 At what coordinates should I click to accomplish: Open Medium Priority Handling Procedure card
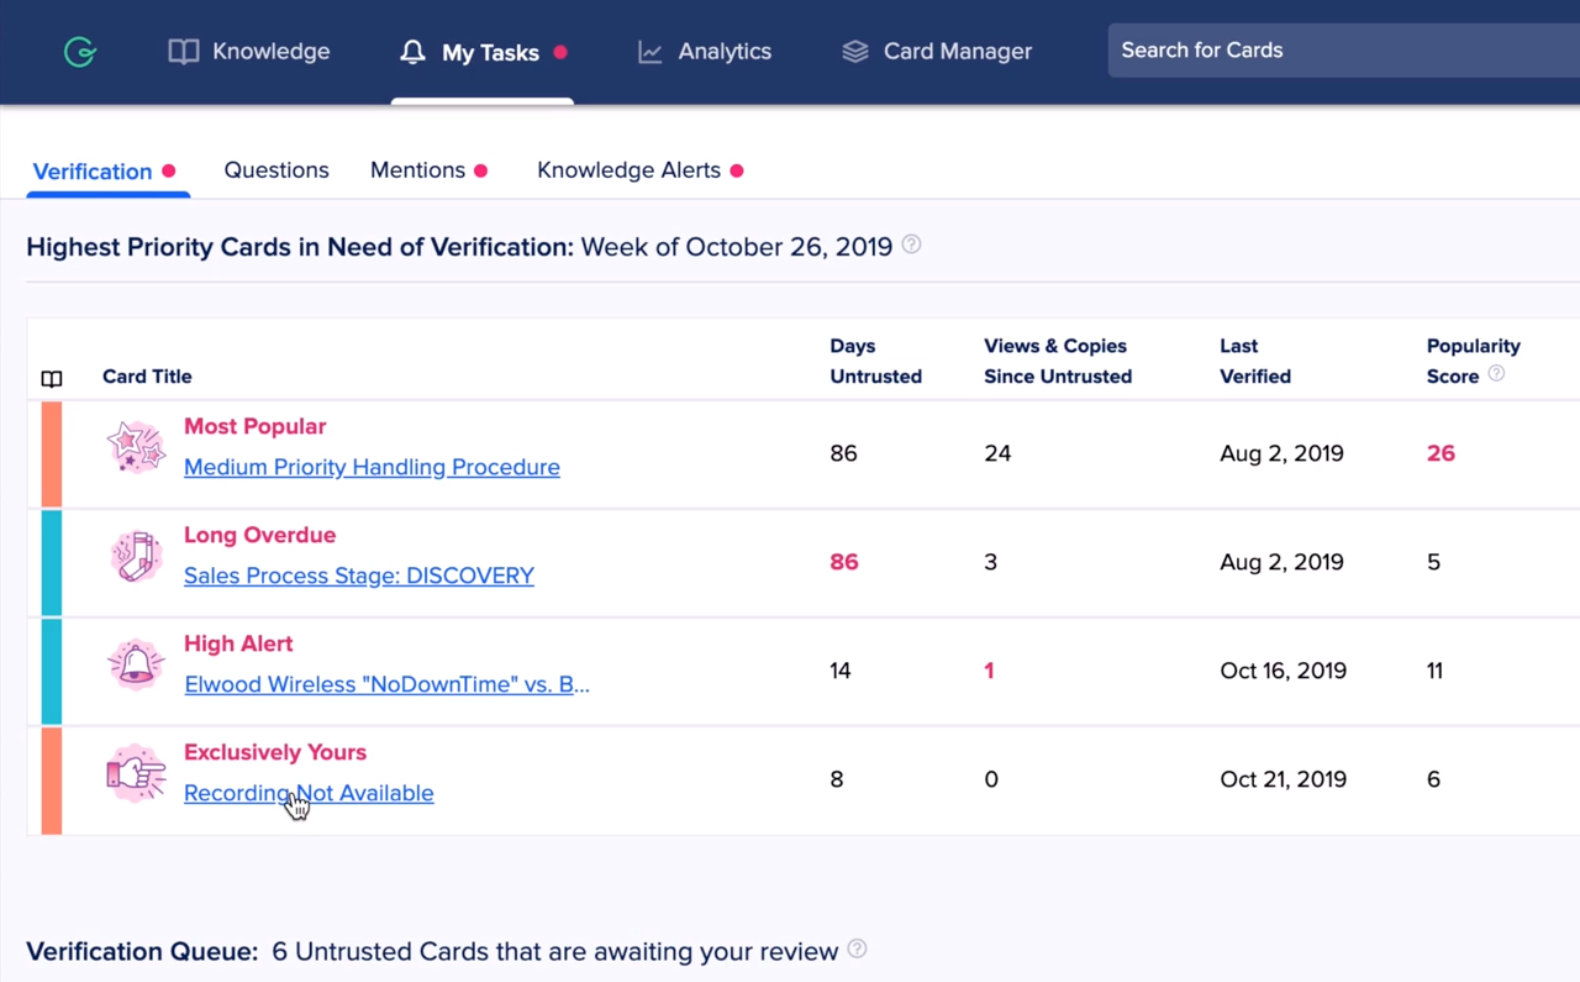[371, 467]
